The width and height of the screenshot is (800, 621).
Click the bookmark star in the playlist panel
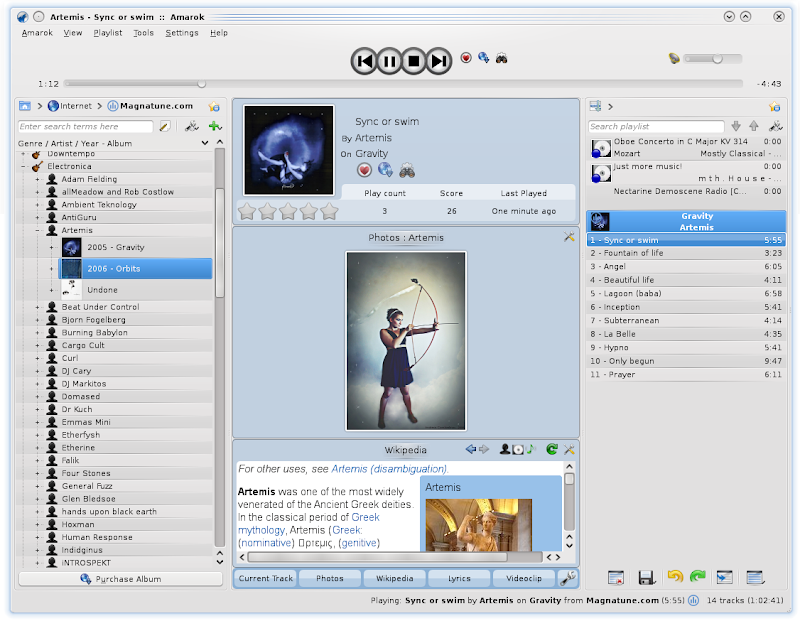(775, 106)
